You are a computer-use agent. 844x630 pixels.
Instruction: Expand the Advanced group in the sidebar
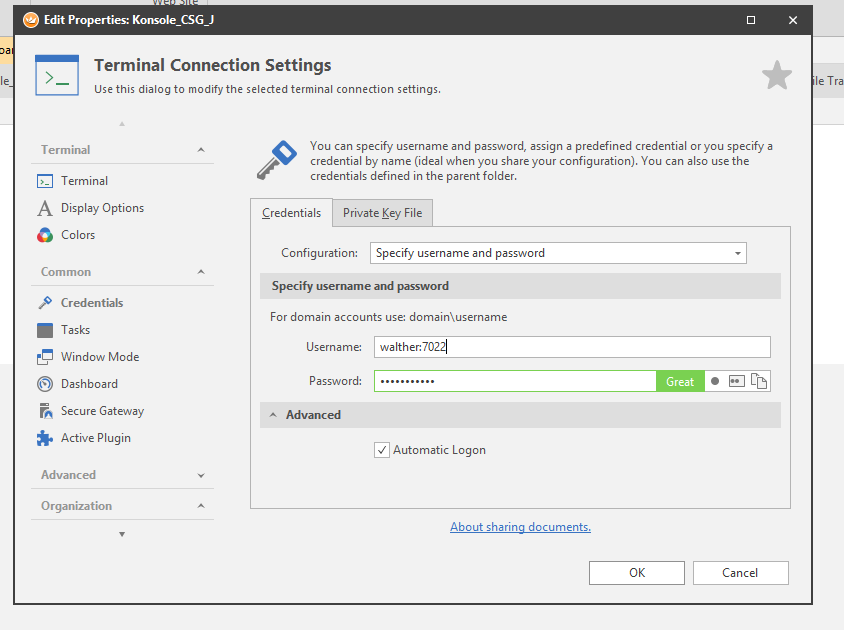click(201, 475)
